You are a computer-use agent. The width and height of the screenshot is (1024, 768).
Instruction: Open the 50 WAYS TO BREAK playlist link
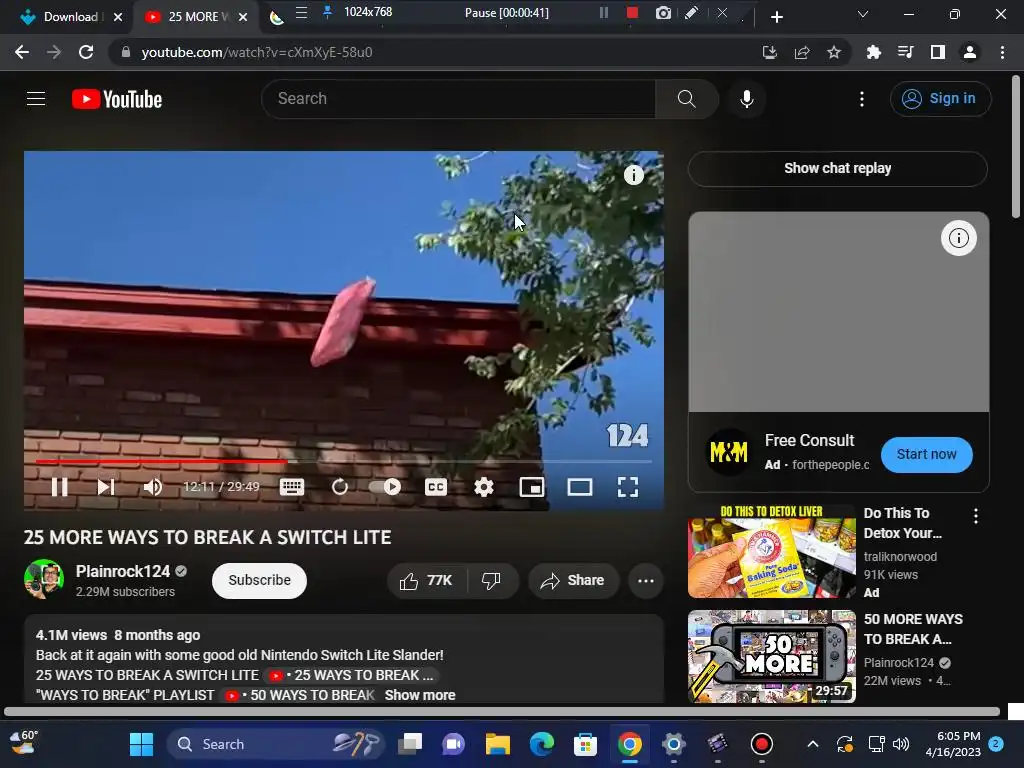[301, 695]
